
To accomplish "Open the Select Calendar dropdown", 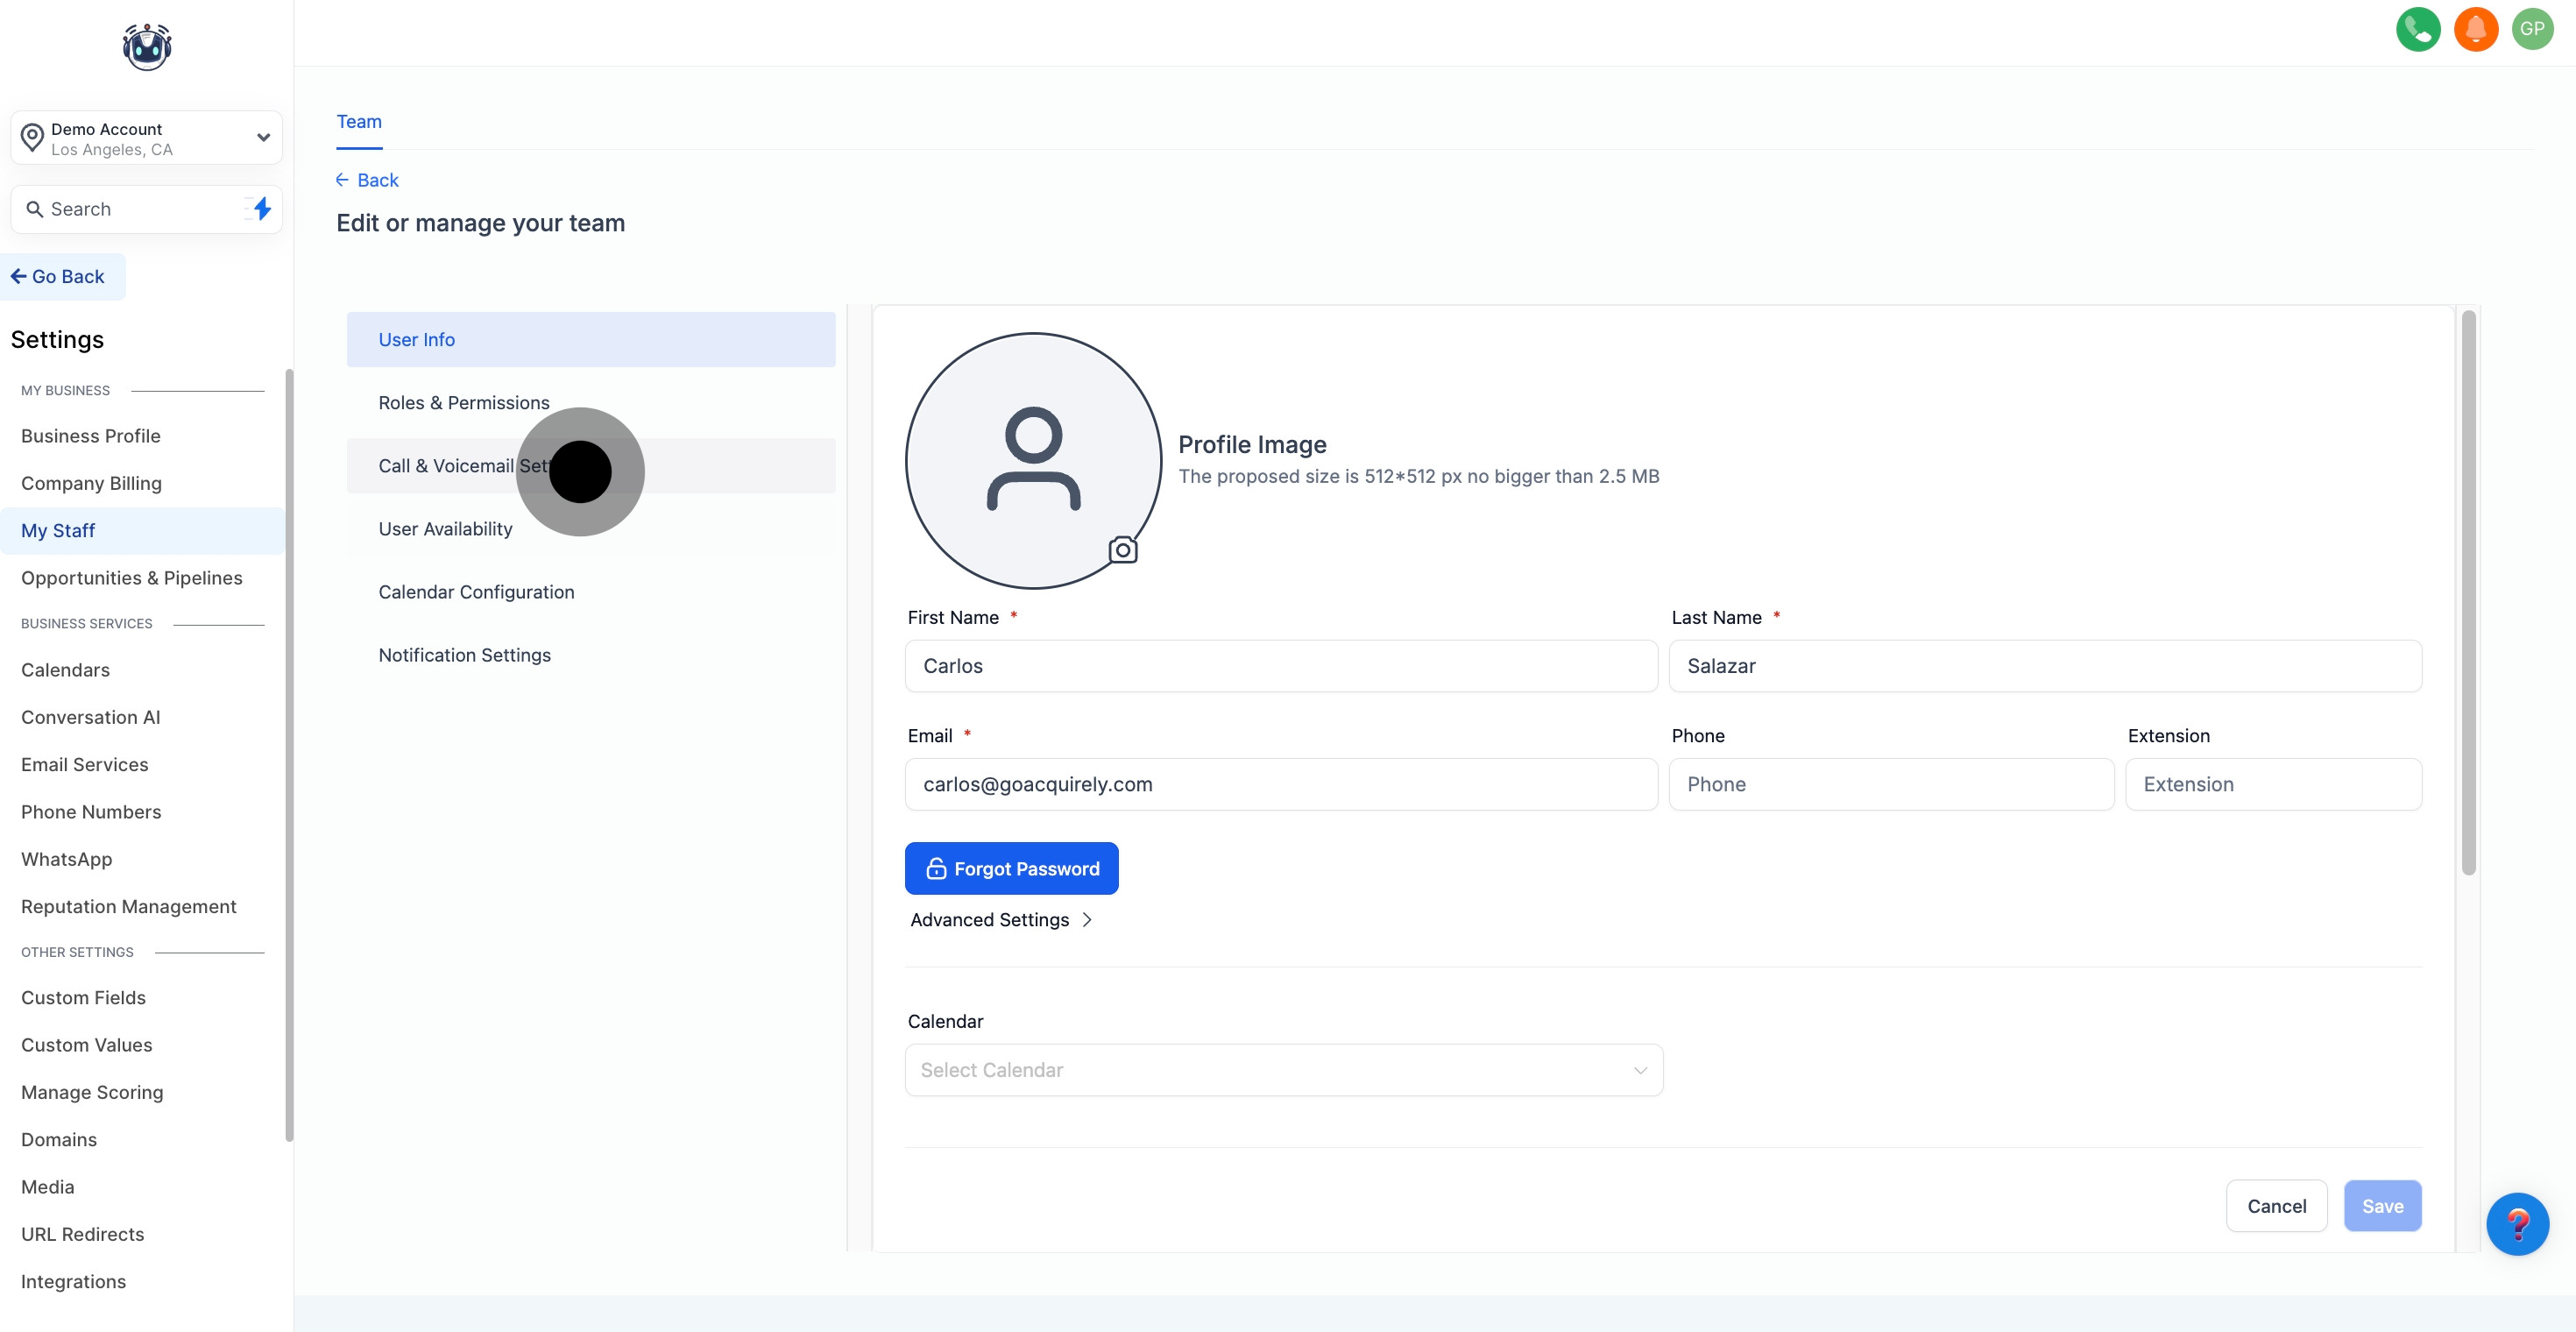I will [x=1283, y=1070].
